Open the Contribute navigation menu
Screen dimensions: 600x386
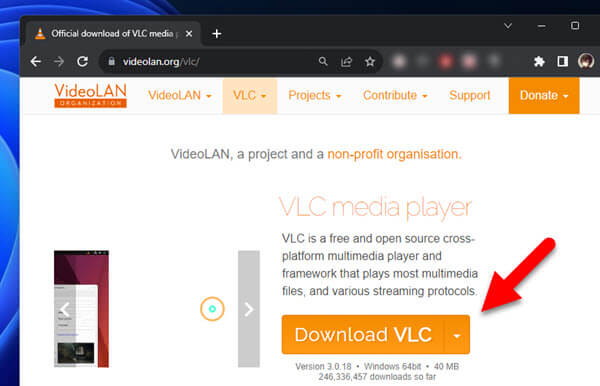395,95
